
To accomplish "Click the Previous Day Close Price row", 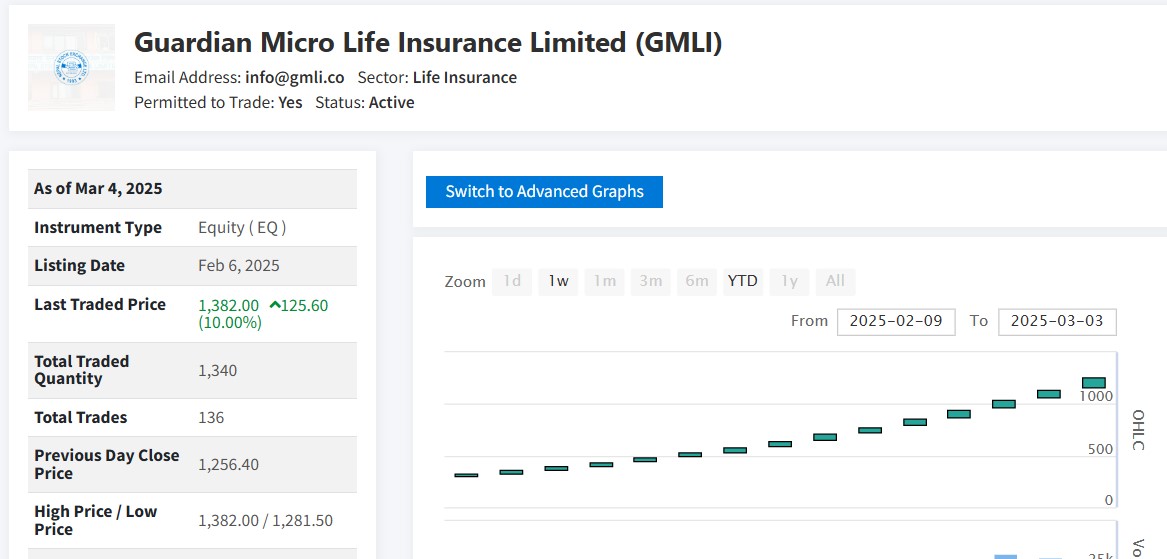I will click(192, 464).
